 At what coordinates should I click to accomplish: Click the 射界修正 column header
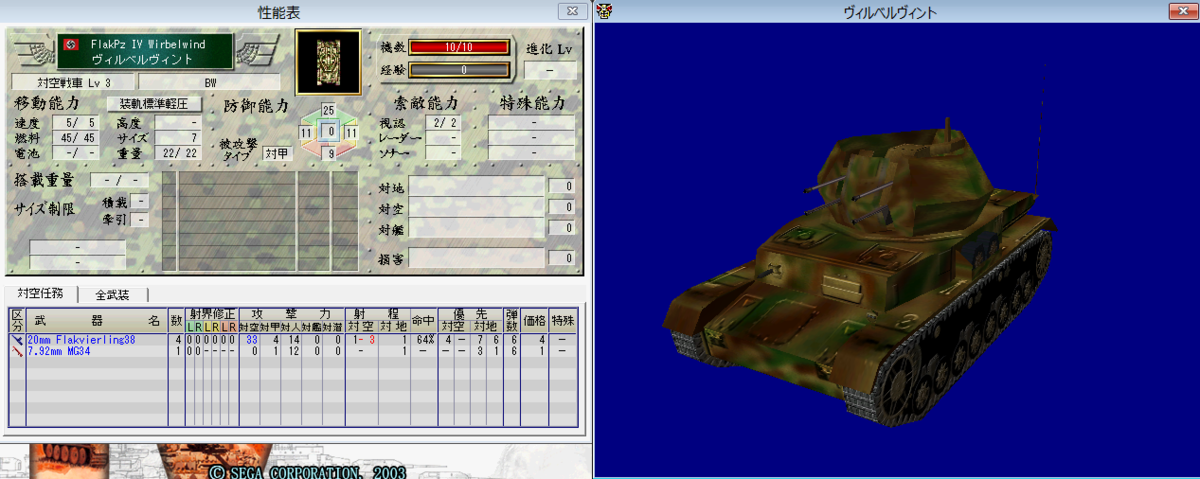tap(211, 314)
